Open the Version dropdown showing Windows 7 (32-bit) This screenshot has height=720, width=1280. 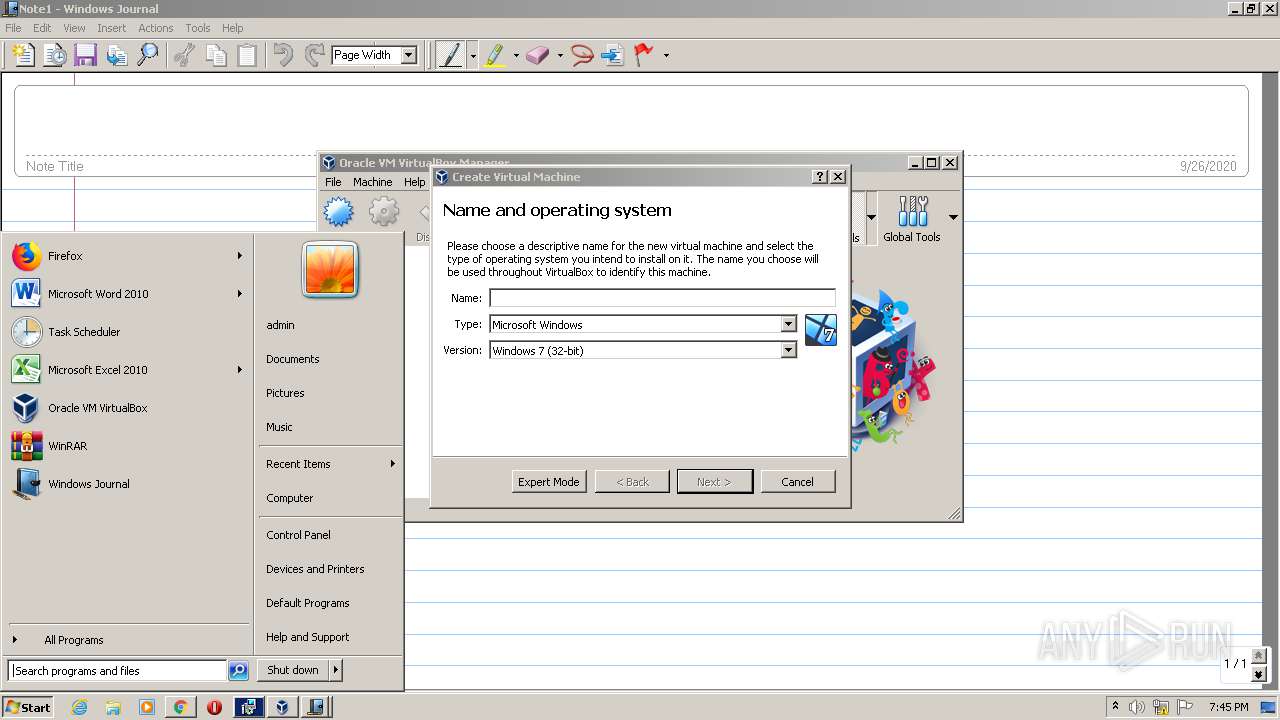(788, 350)
